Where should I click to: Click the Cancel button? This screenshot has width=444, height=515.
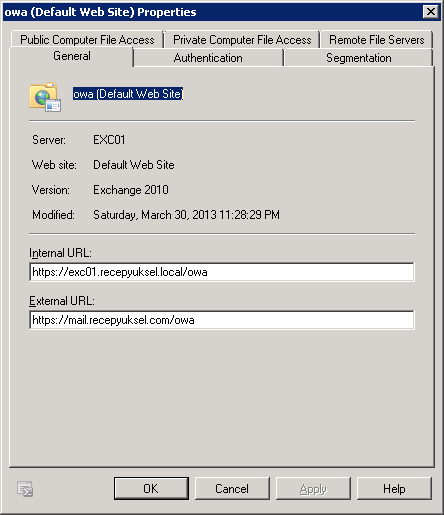(232, 489)
